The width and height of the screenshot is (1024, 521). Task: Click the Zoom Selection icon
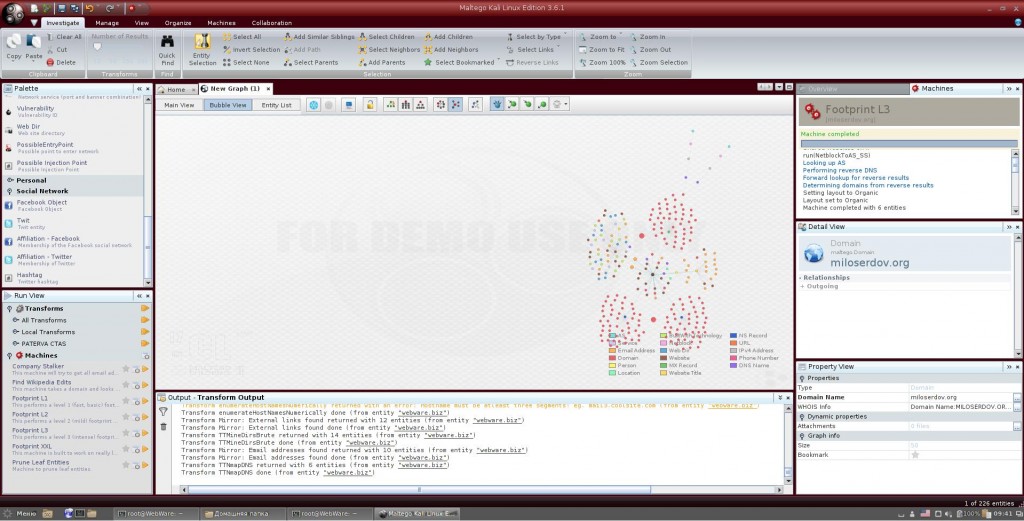(633, 63)
